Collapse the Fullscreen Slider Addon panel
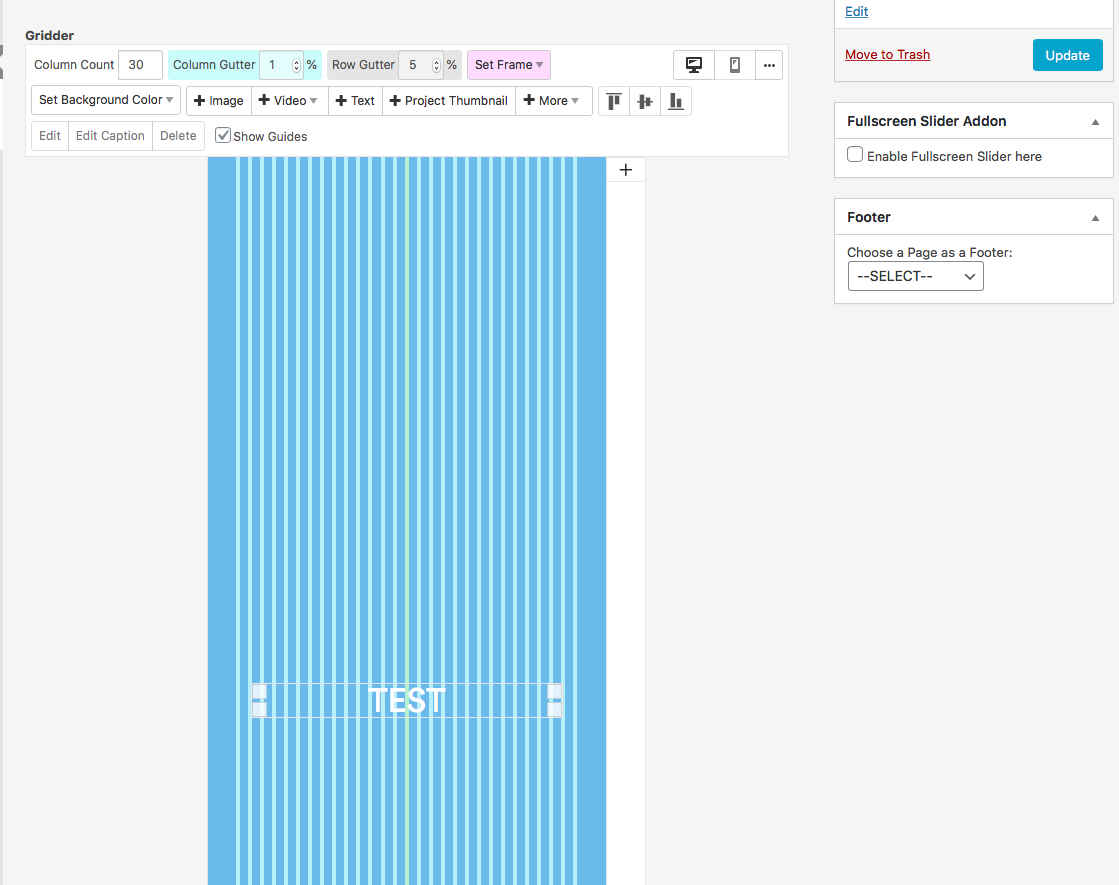The width and height of the screenshot is (1119, 885). click(1095, 121)
